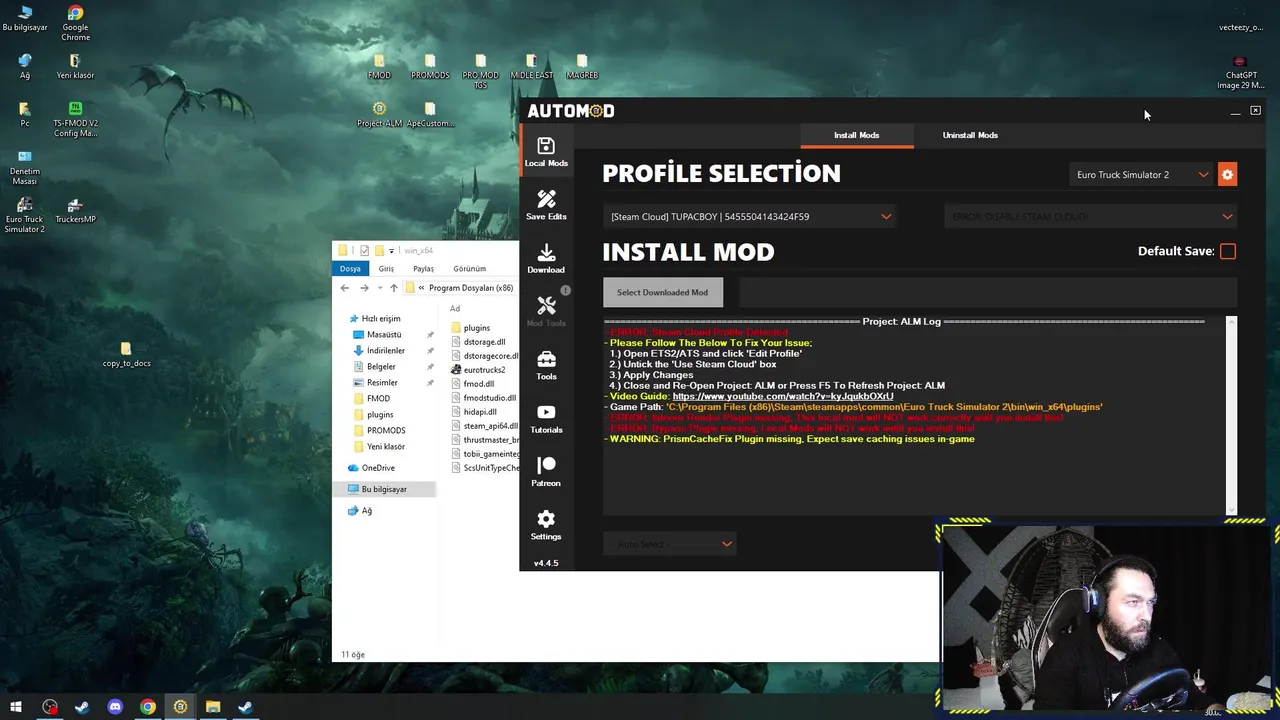Click Explorer address bar Program Dosyaları path

tap(470, 288)
